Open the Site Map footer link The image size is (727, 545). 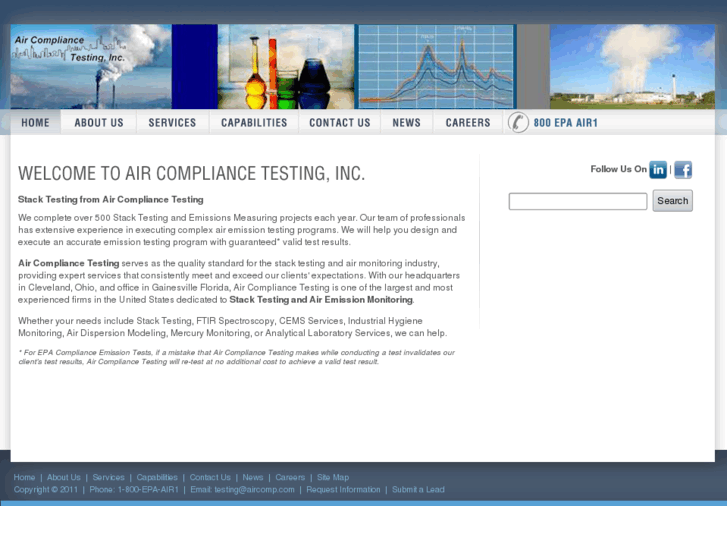333,477
